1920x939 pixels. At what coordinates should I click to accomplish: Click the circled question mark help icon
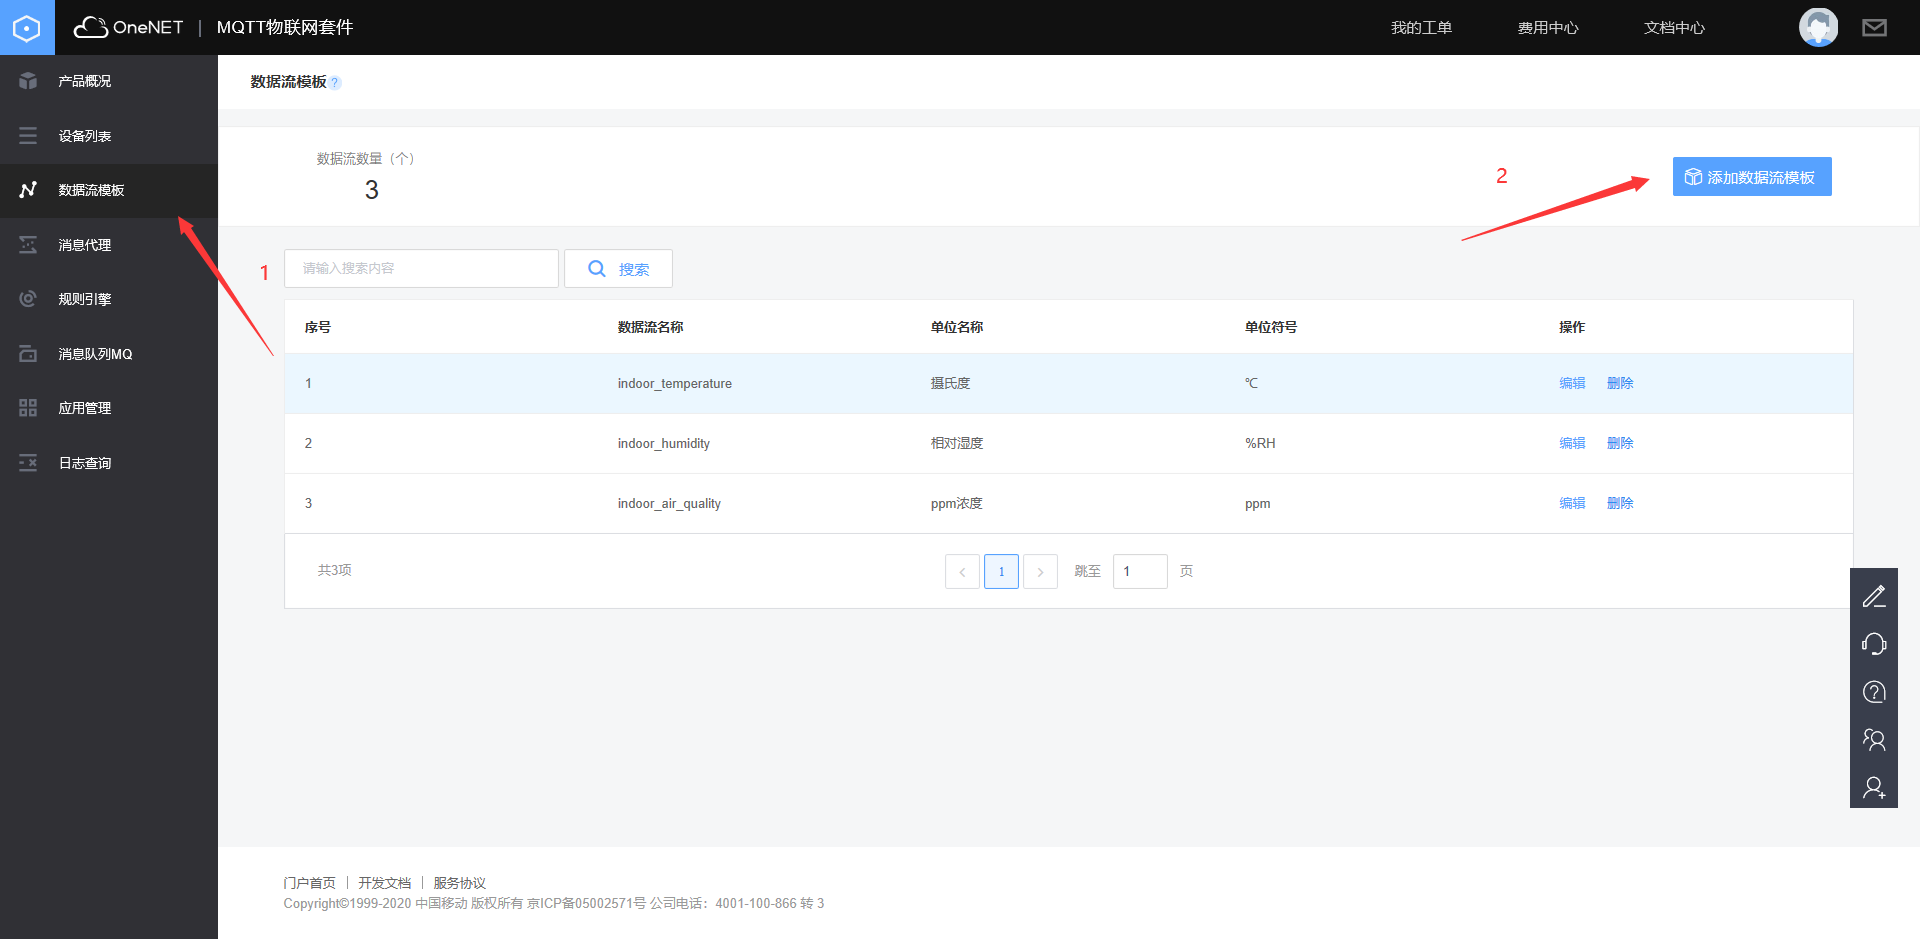(1874, 692)
